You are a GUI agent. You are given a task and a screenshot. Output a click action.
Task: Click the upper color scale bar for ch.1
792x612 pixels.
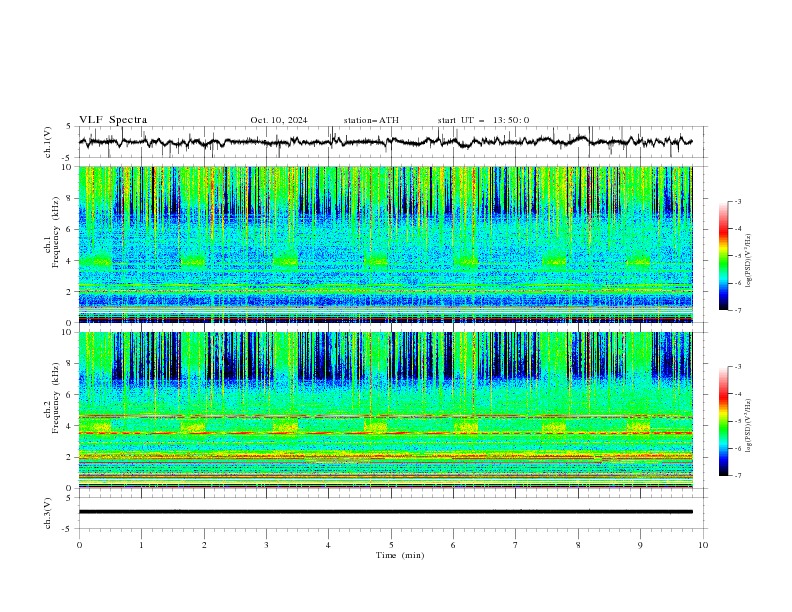click(723, 256)
